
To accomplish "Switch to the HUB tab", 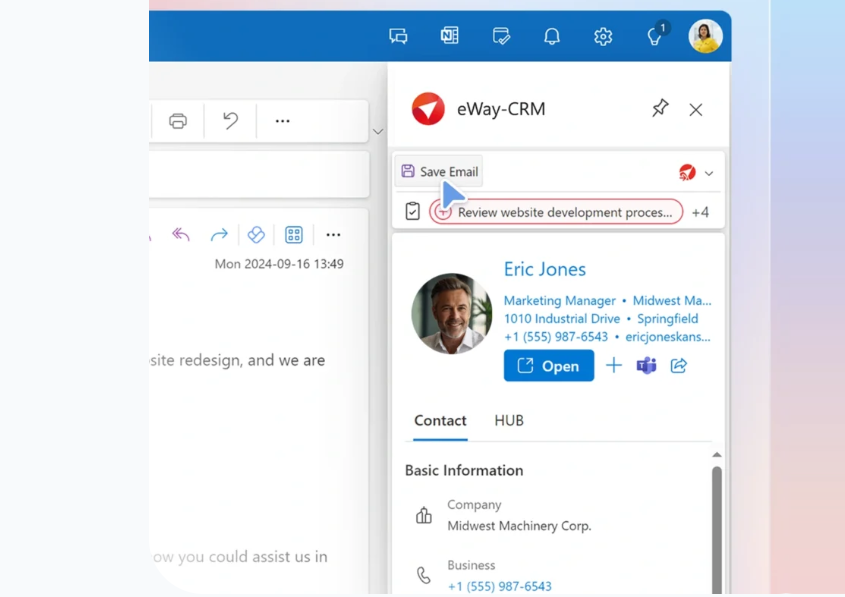I will (x=509, y=420).
